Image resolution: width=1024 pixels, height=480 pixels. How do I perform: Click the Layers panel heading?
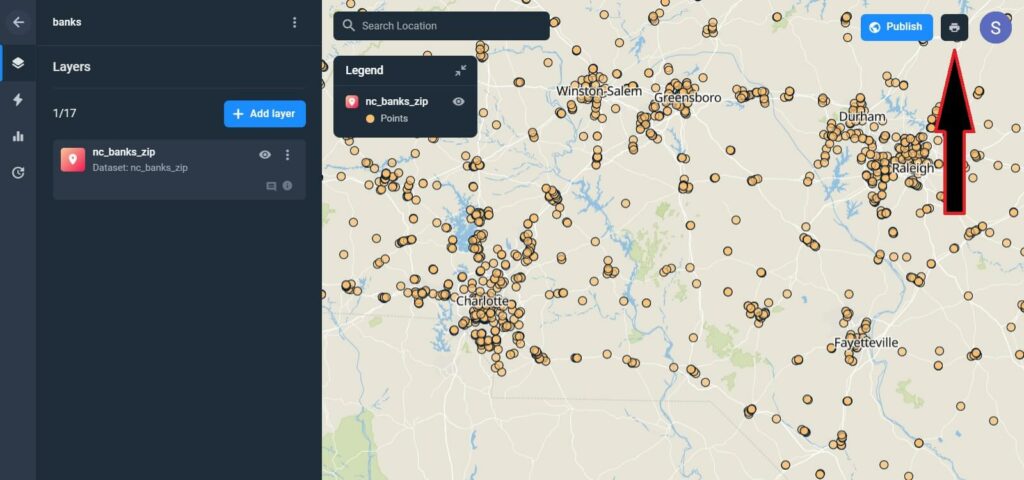72,67
